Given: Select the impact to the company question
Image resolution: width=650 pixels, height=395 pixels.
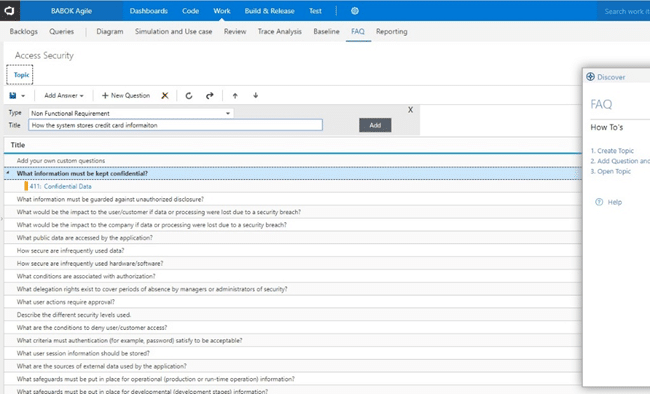Looking at the screenshot, I should pos(293,225).
